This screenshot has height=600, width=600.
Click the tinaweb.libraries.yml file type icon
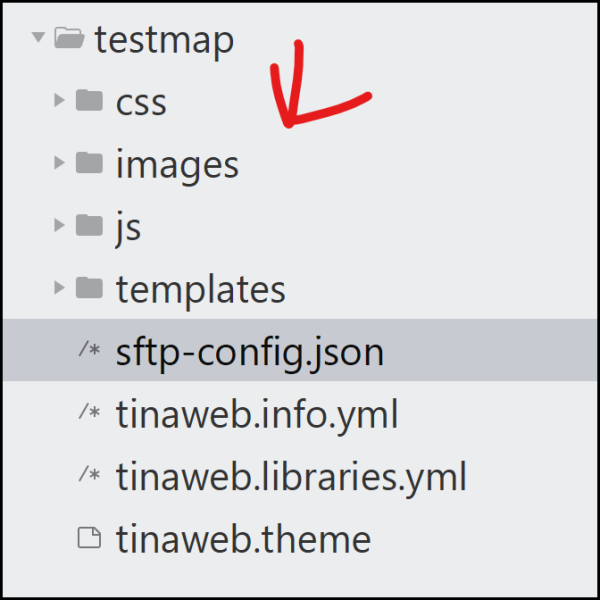pos(89,476)
